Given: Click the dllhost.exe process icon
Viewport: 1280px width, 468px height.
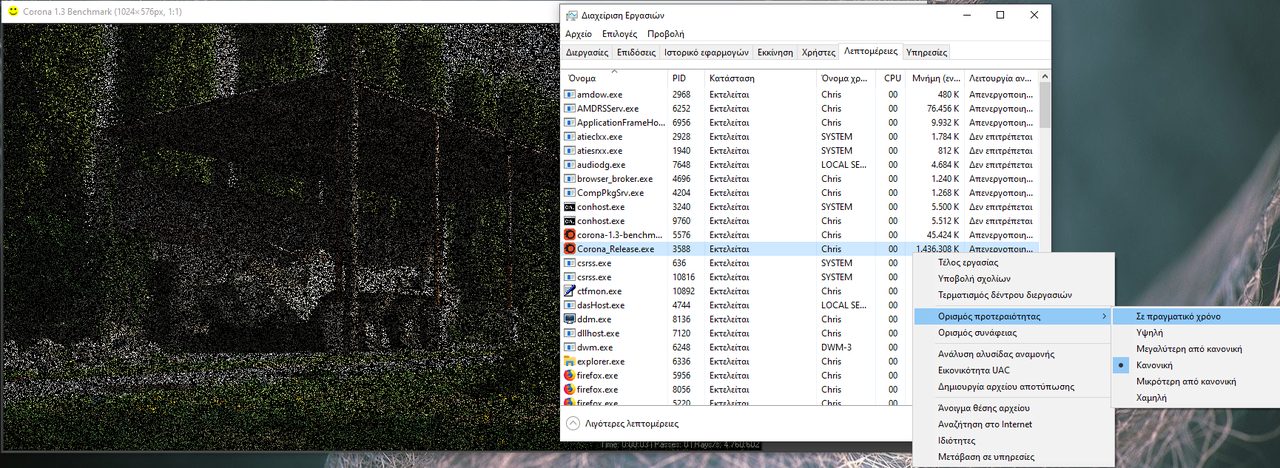Looking at the screenshot, I should (569, 333).
